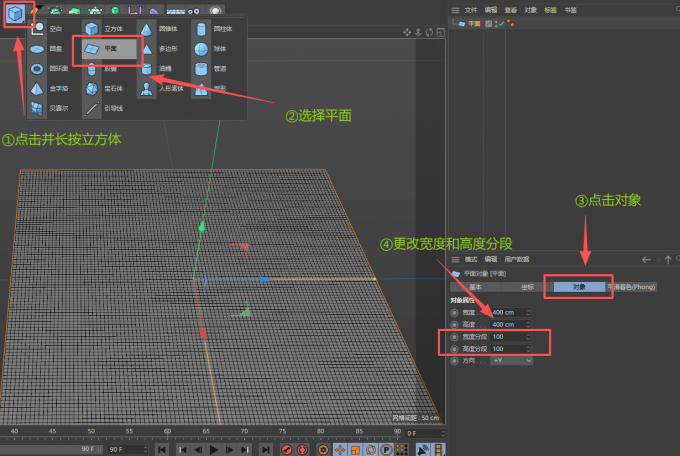This screenshot has width=680, height=456.
Task: Toggle the 平面 object's visibility dots
Action: [497, 23]
